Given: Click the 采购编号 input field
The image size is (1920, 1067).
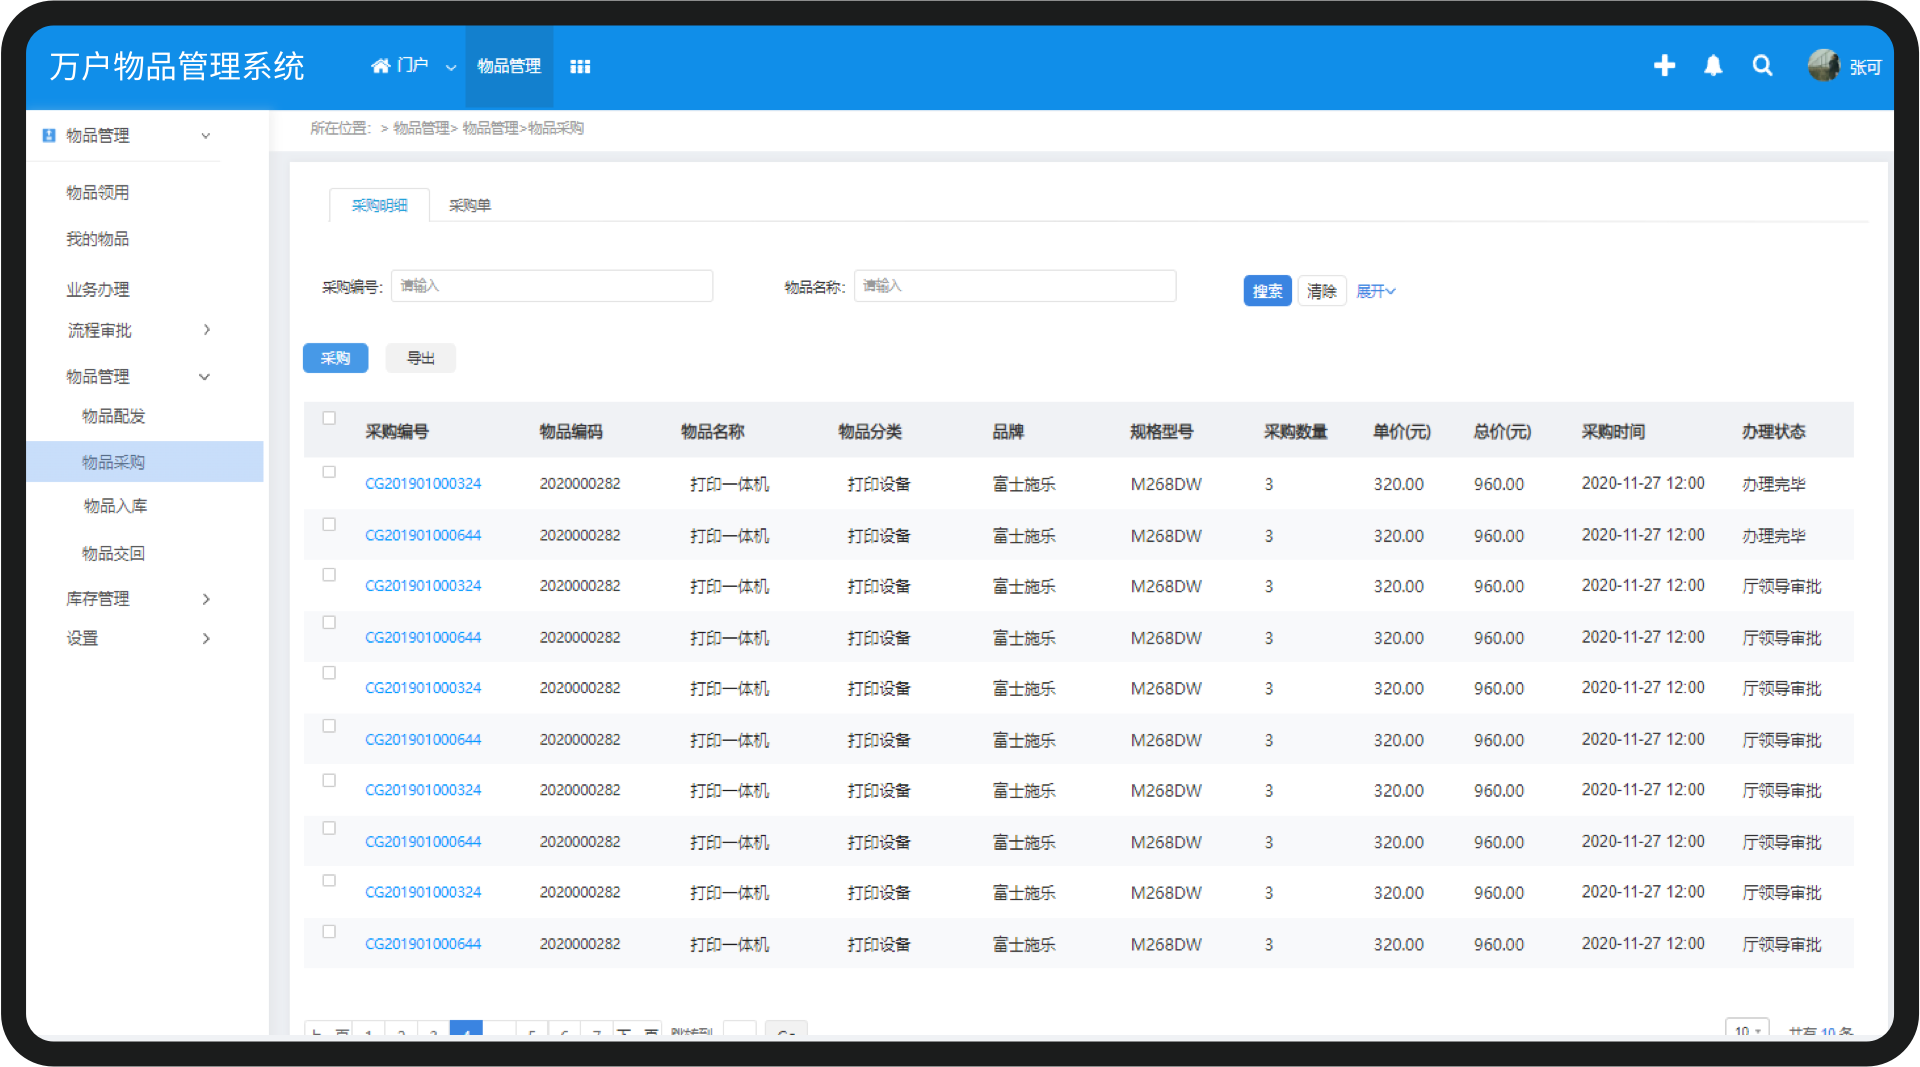Looking at the screenshot, I should (x=552, y=286).
